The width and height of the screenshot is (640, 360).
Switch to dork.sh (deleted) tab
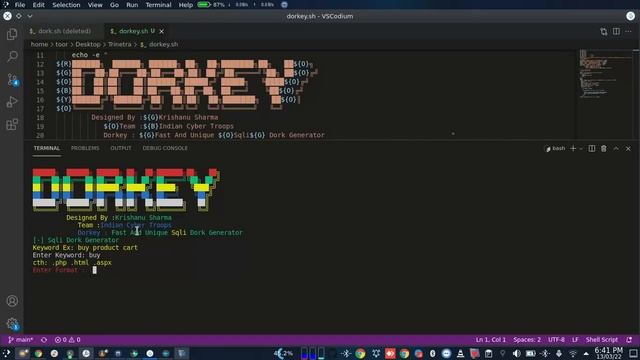60,31
